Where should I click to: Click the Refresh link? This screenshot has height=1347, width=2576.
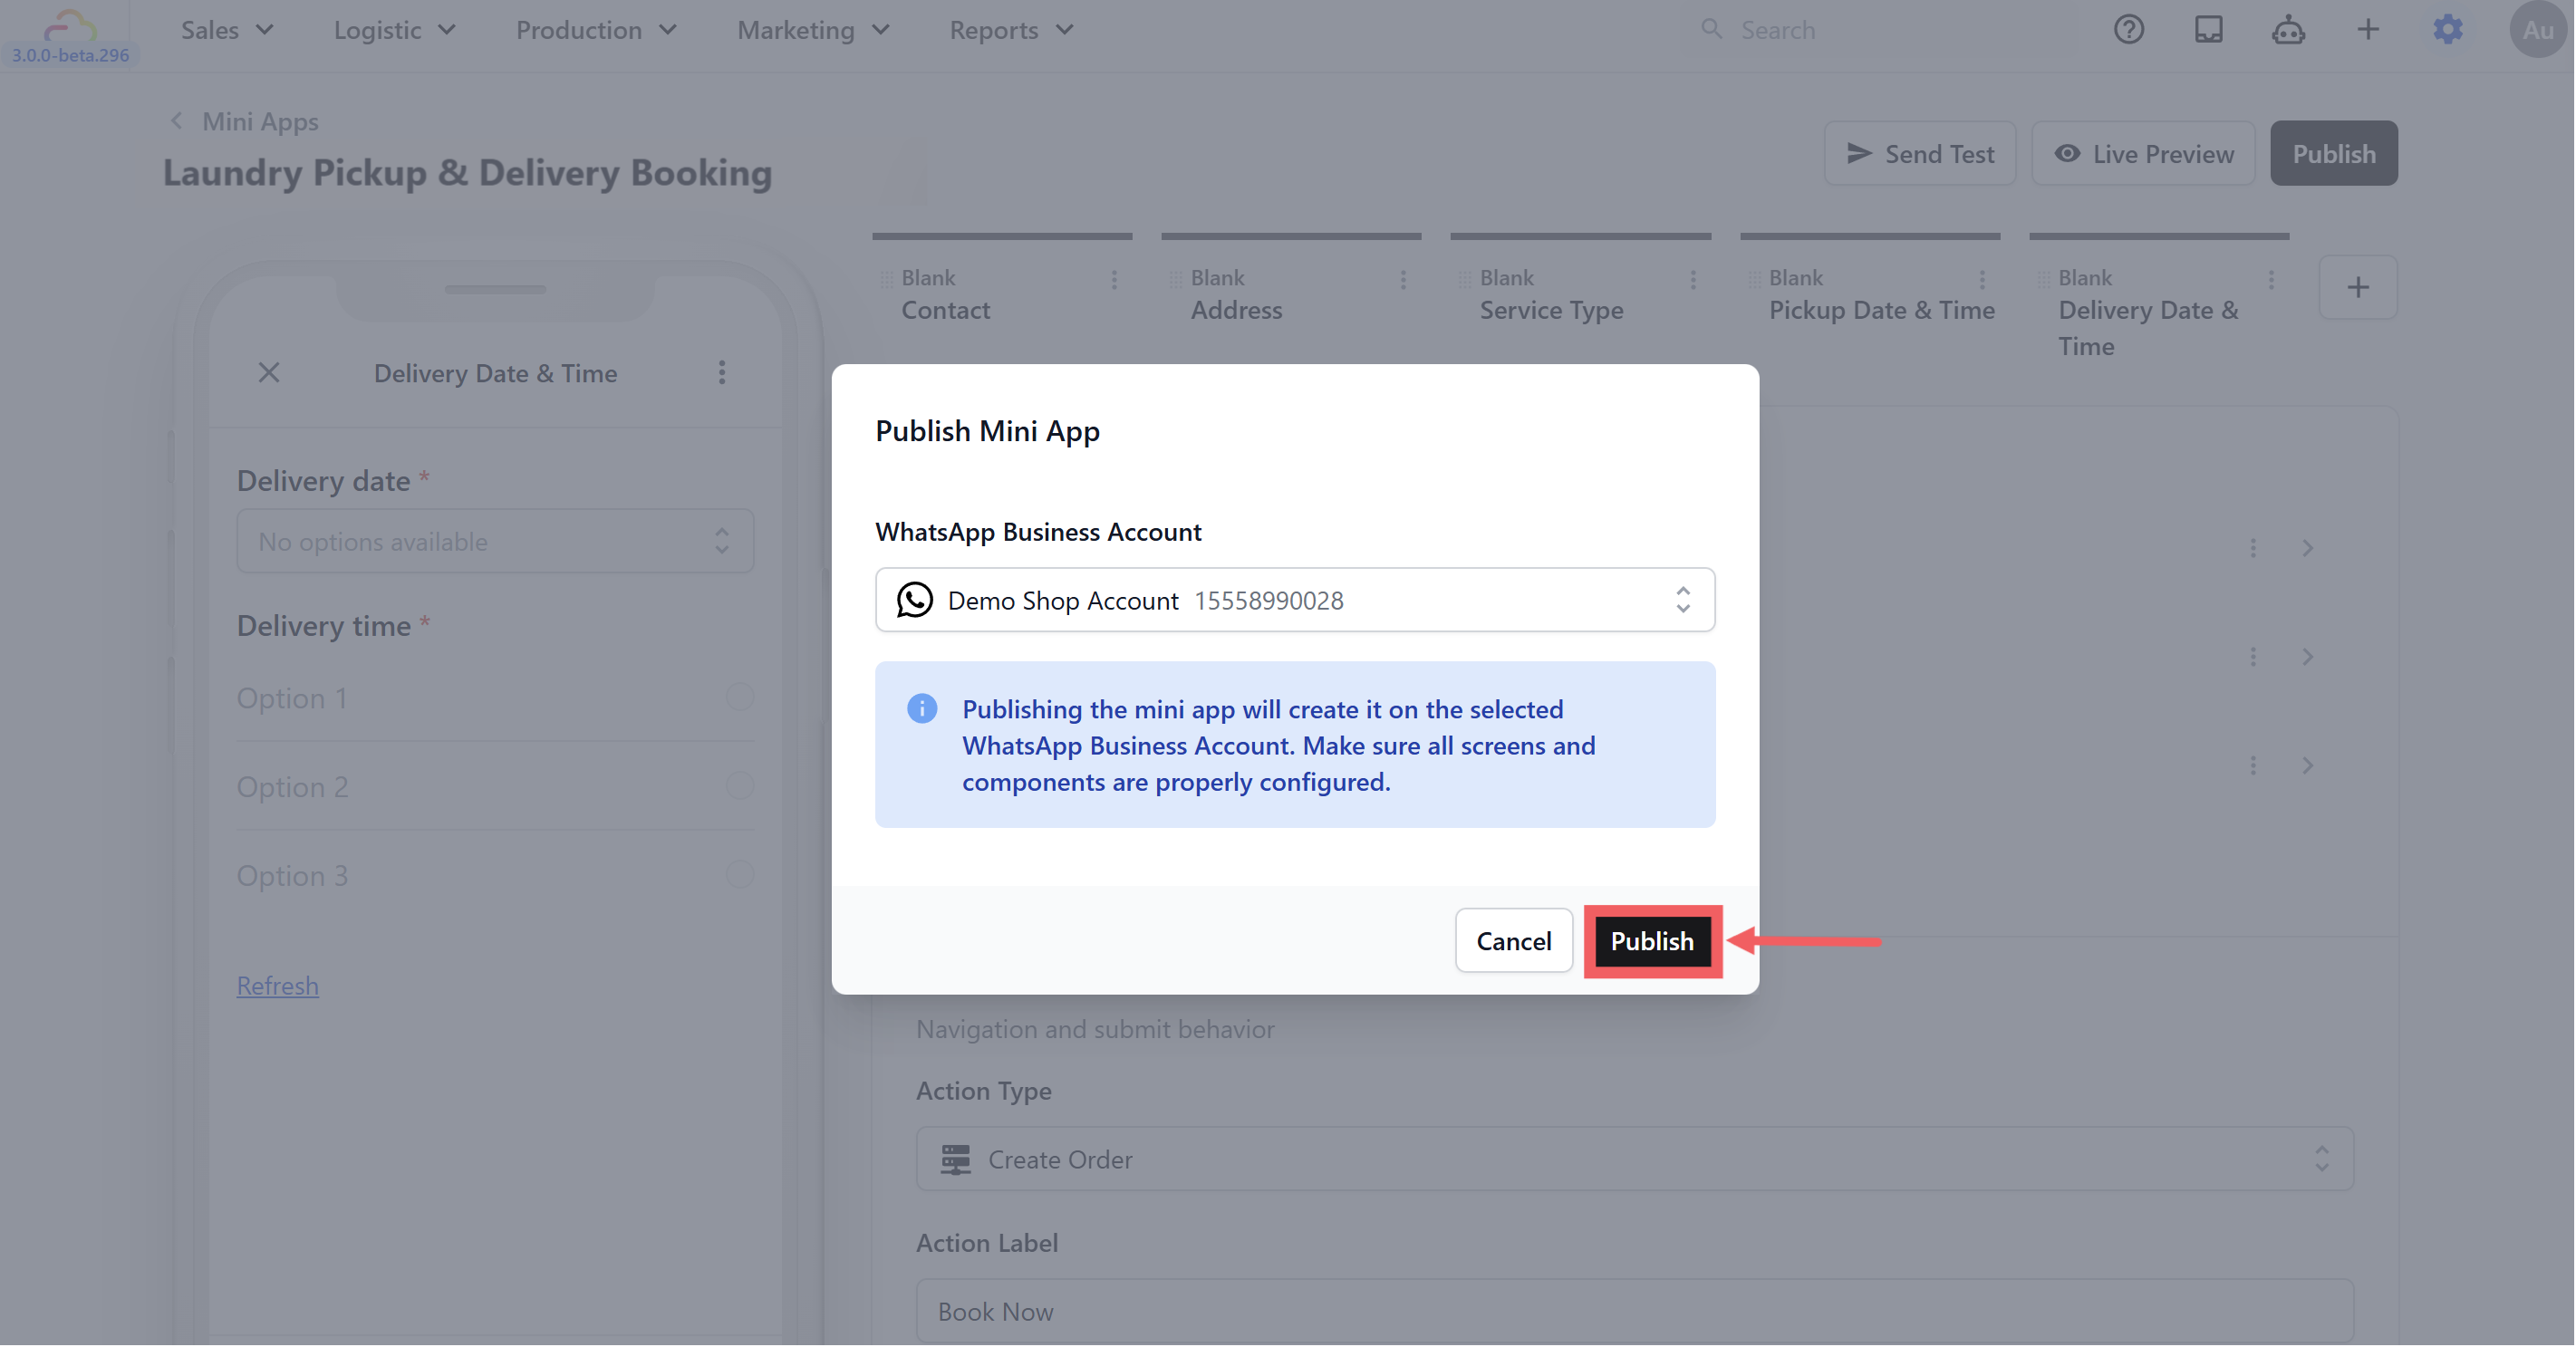277,986
